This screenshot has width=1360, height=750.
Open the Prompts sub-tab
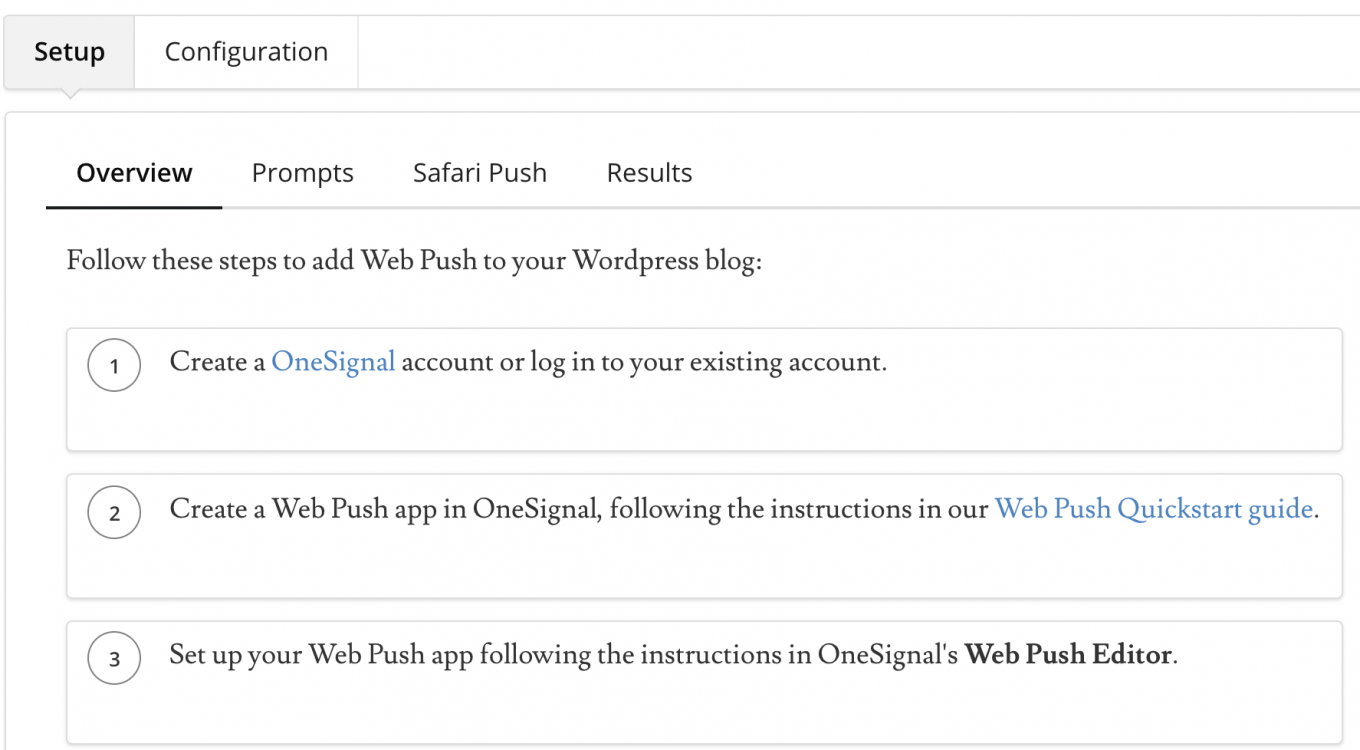click(302, 173)
